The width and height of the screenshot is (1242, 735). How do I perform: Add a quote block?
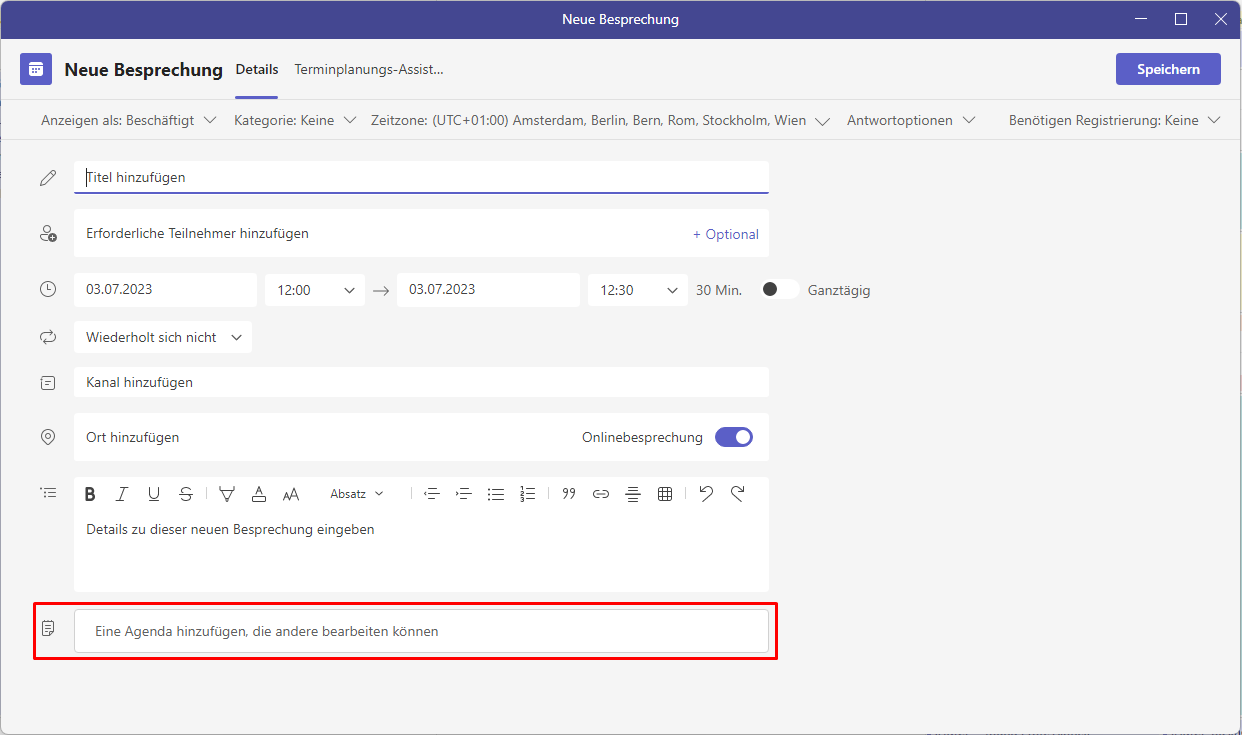coord(569,494)
